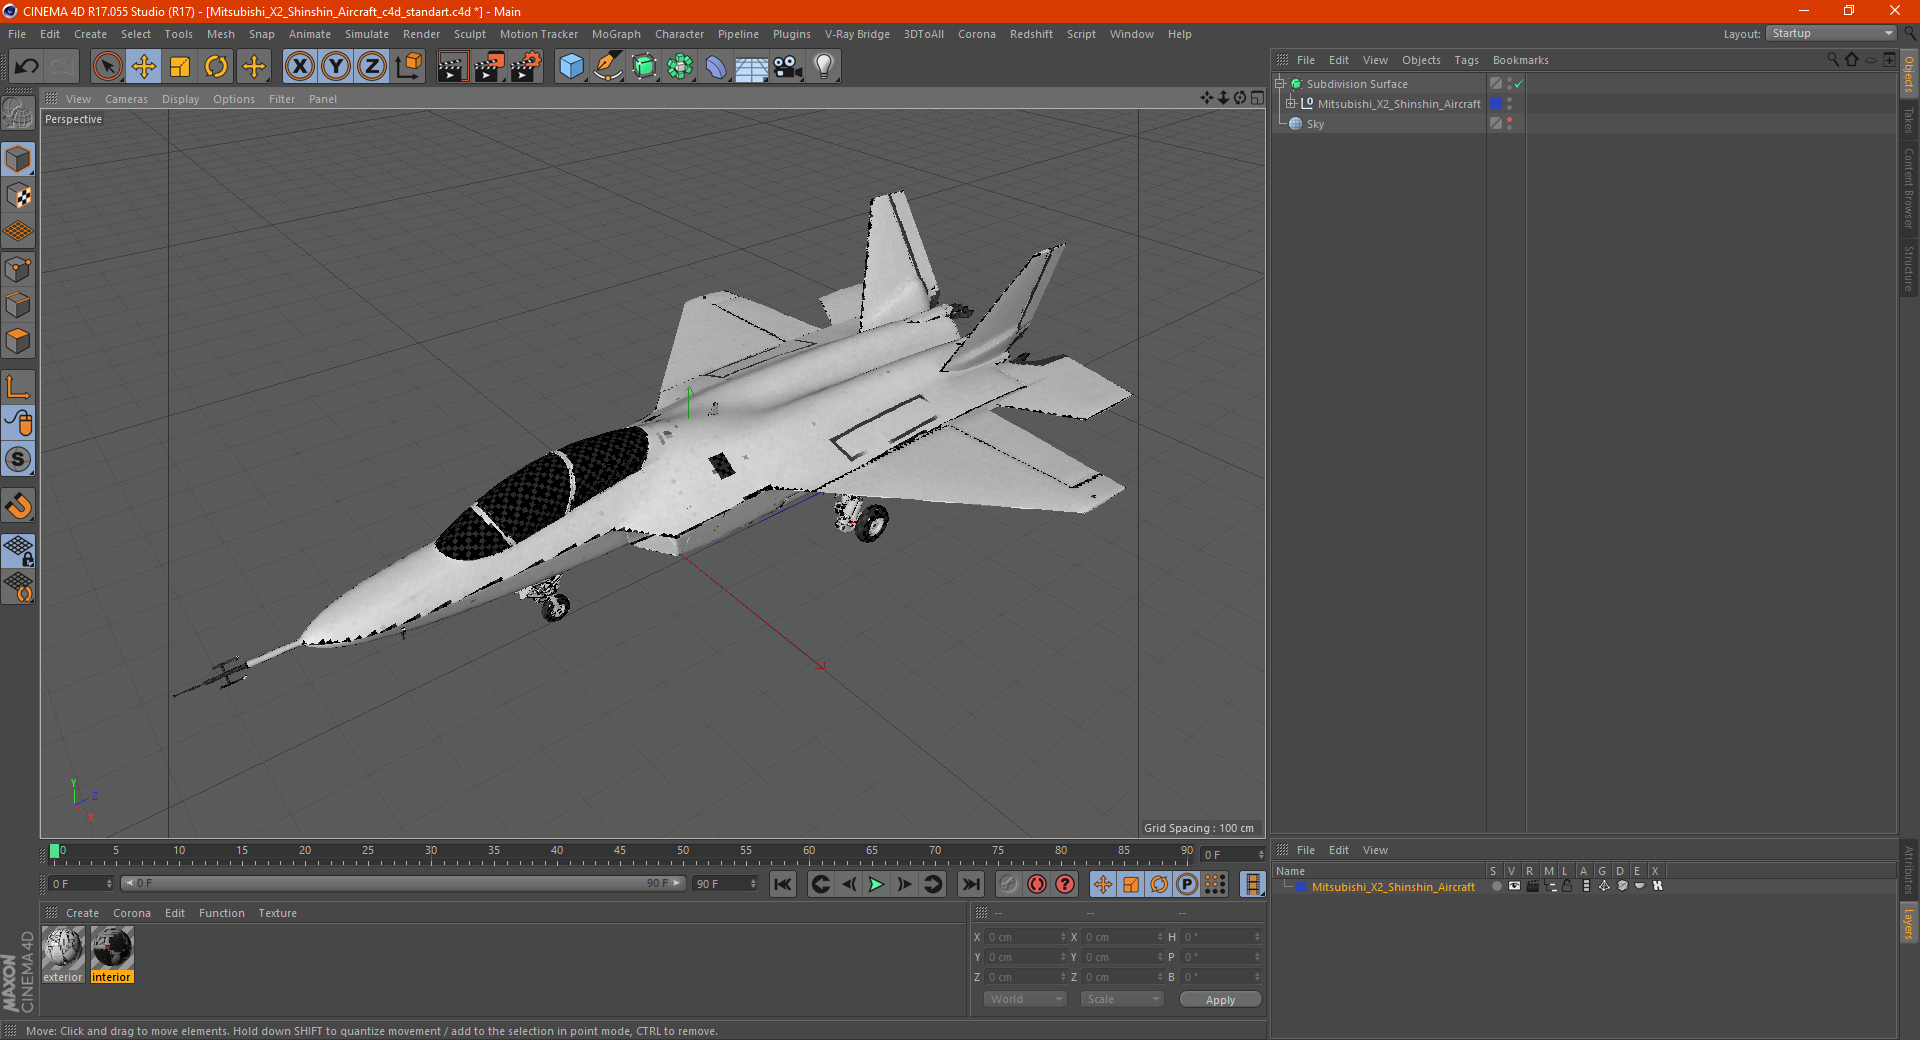Toggle X axis lock
The image size is (1920, 1040).
[x=299, y=67]
